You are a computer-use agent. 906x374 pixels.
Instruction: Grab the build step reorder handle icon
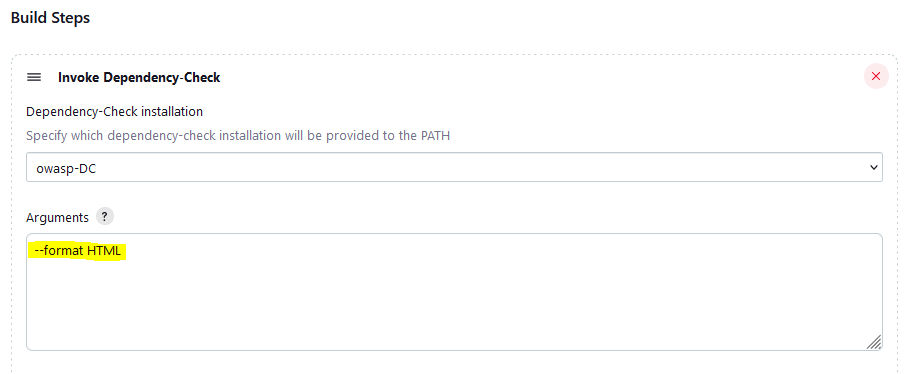pos(34,77)
